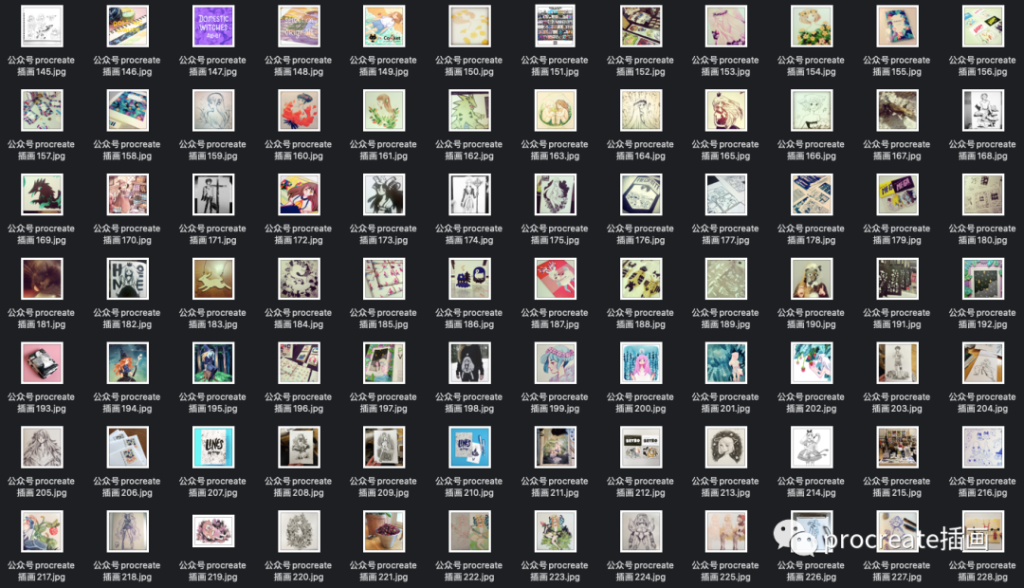Select the file icon 插画 178.jpg

811,194
